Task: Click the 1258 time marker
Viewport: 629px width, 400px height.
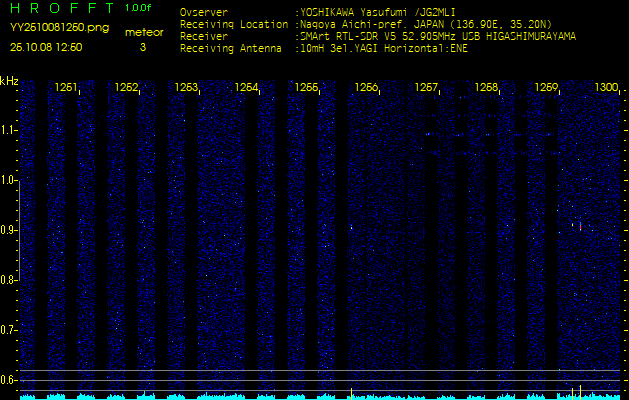Action: (x=486, y=87)
